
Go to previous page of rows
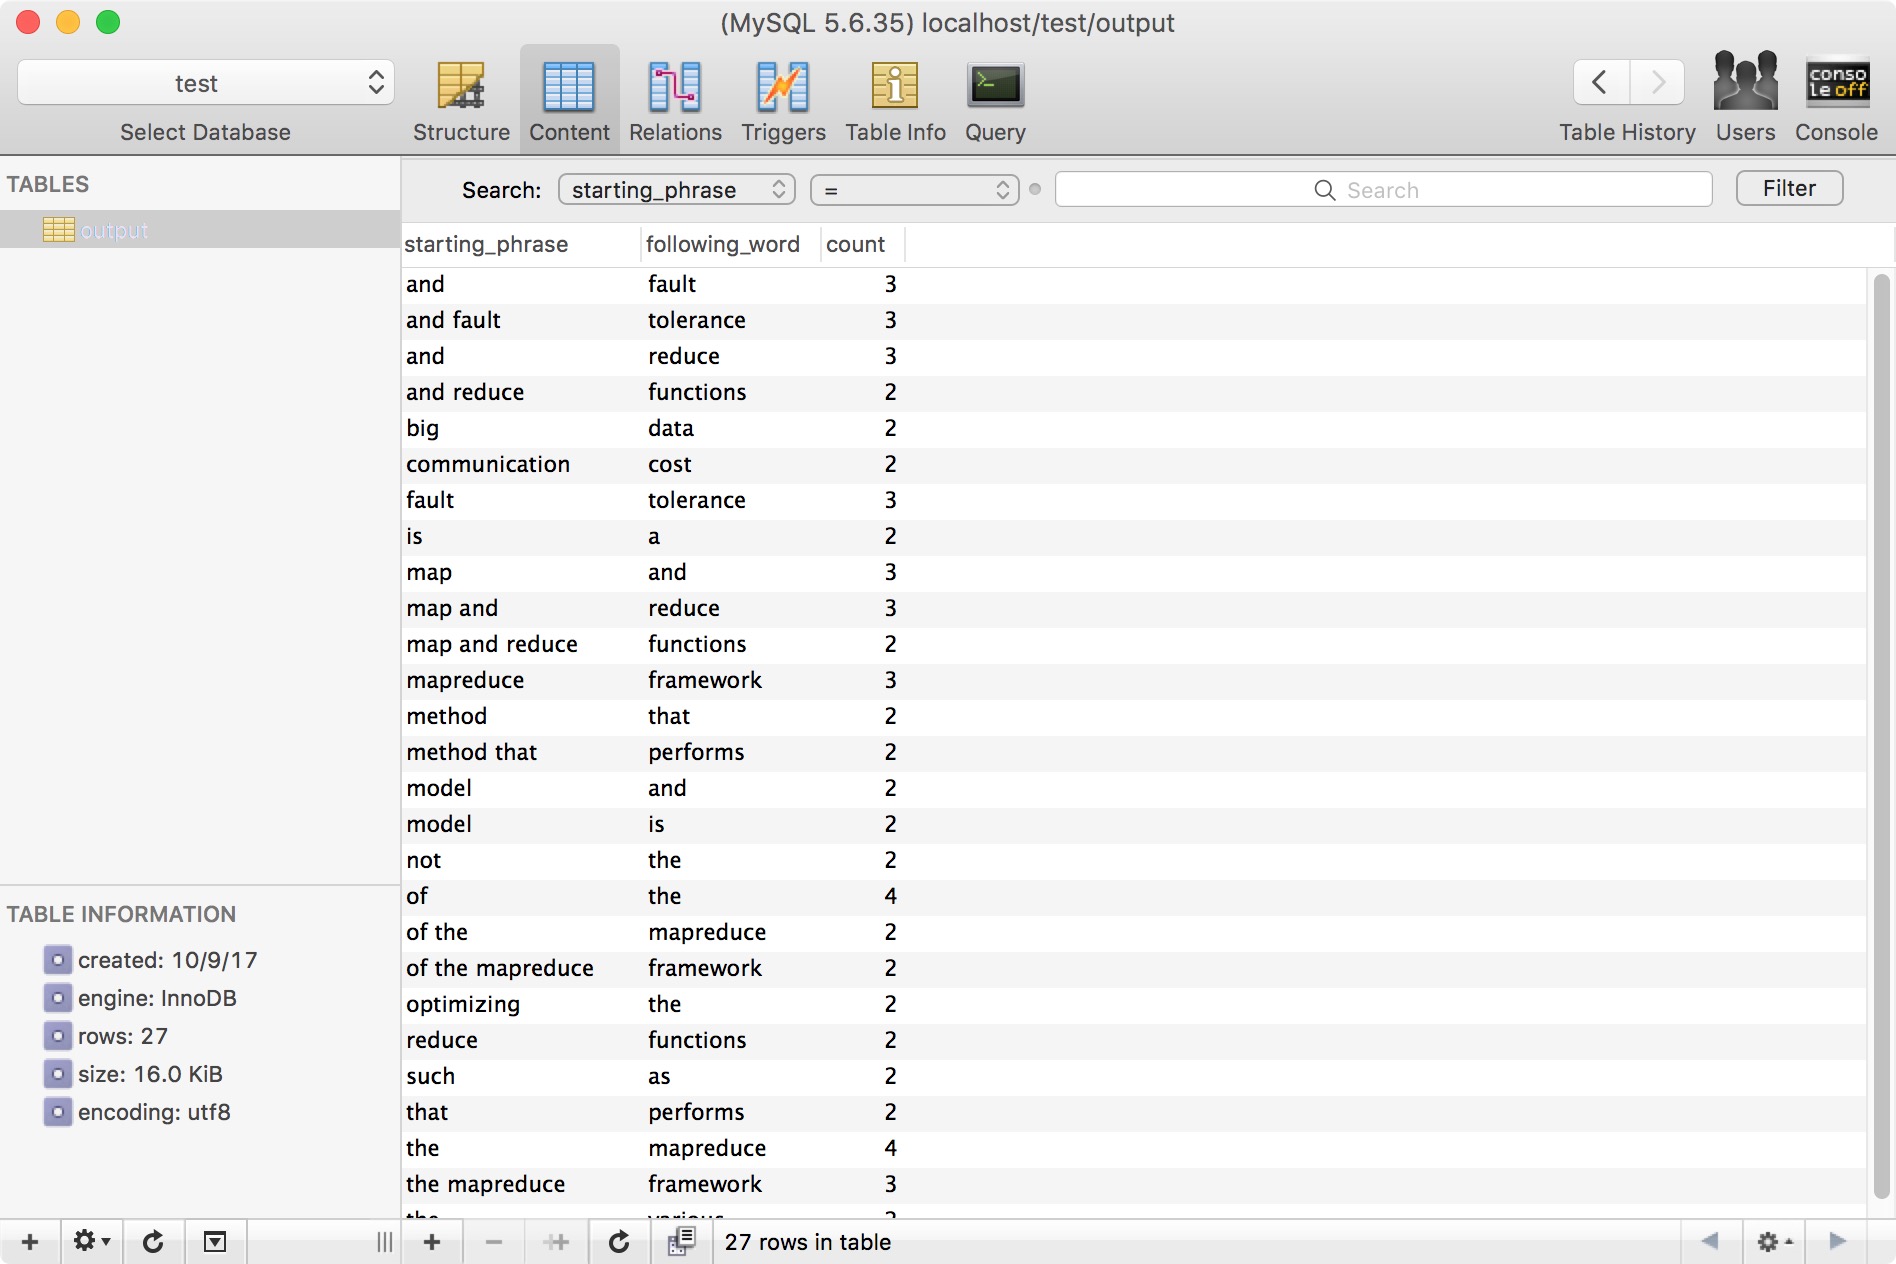[x=1710, y=1242]
